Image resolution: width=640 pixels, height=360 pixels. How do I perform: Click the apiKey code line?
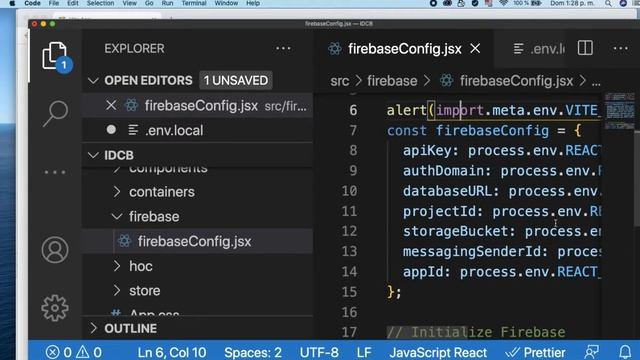(x=501, y=151)
